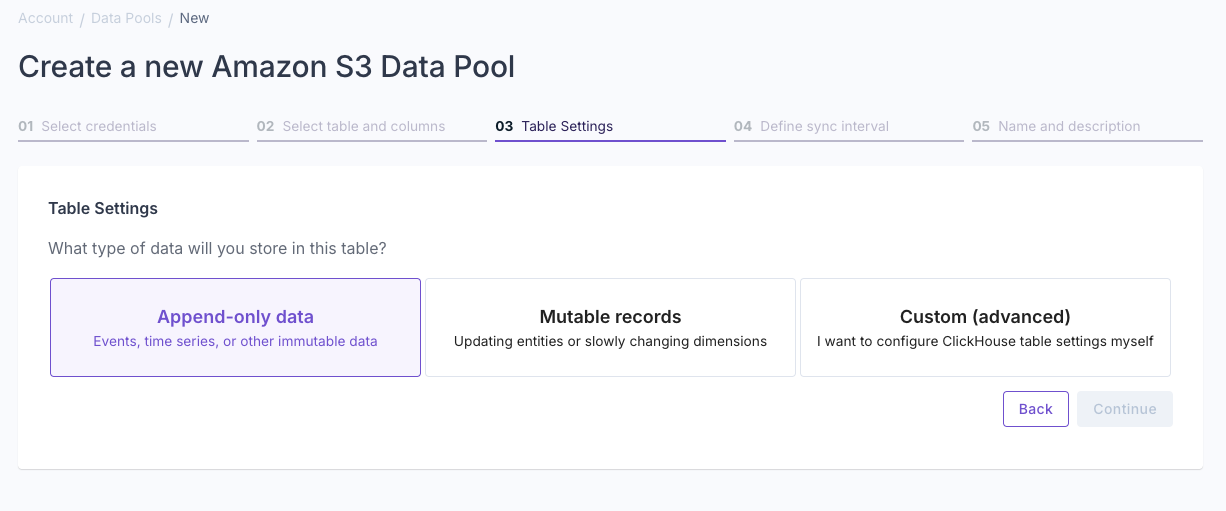
Task: Go to step 04 Define sync interval
Action: (849, 127)
